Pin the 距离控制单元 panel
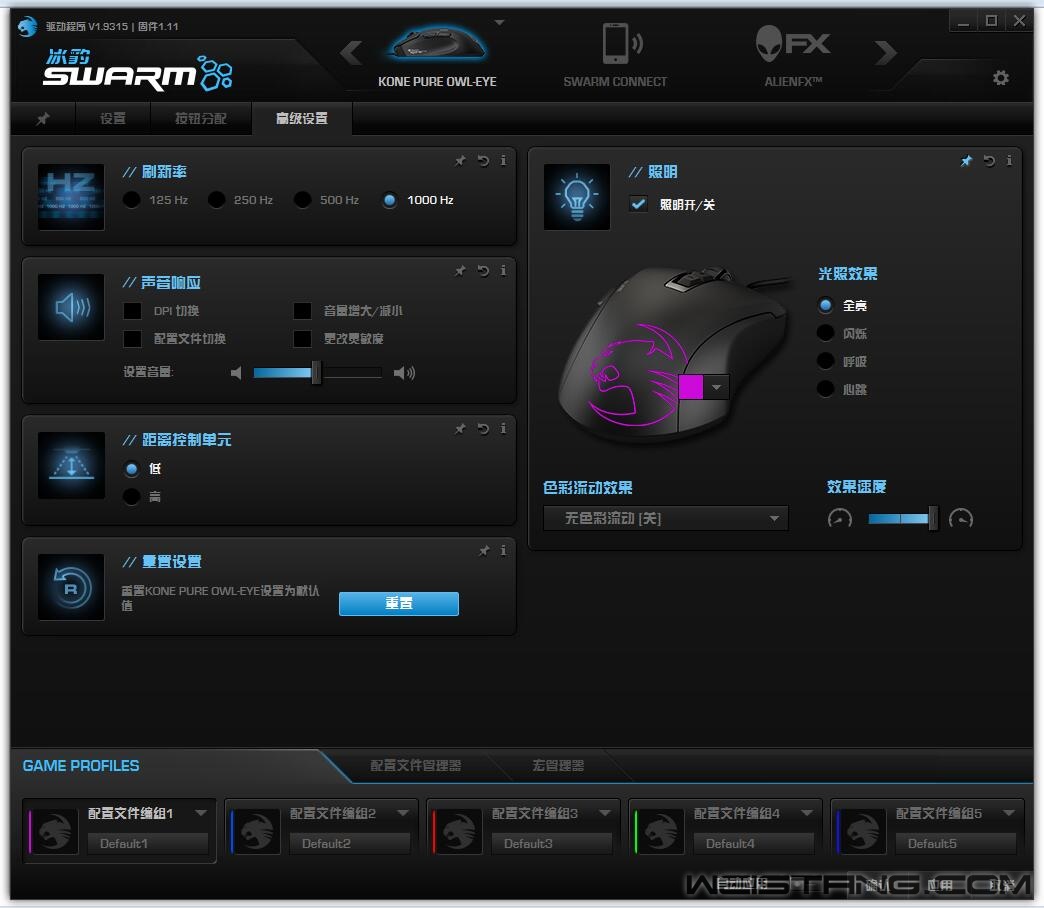This screenshot has width=1044, height=908. [x=460, y=429]
